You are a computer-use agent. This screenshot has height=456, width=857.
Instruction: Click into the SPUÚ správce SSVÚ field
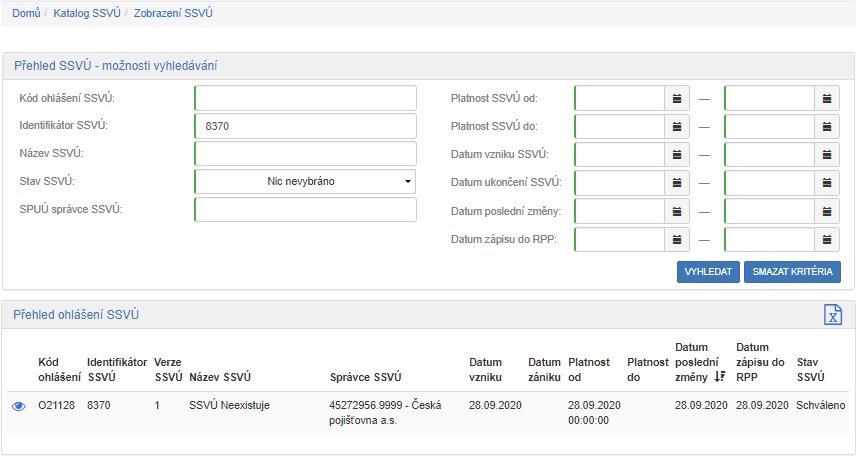[305, 210]
